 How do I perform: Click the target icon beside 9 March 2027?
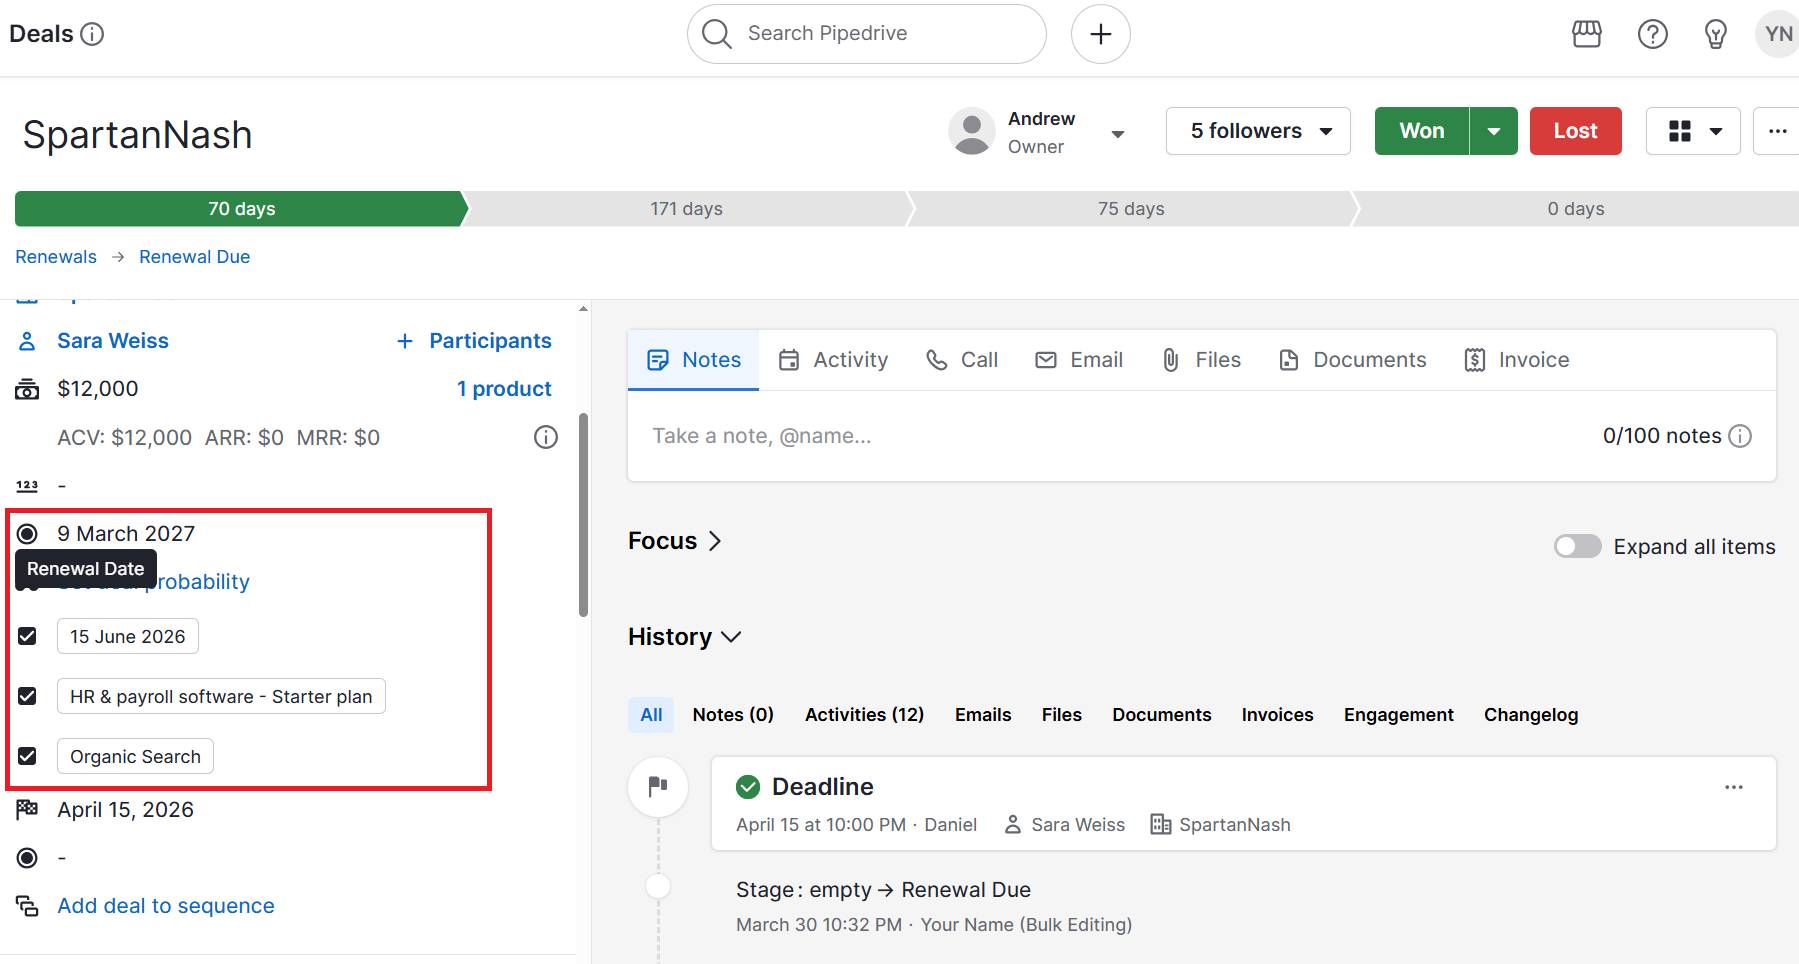(x=27, y=534)
